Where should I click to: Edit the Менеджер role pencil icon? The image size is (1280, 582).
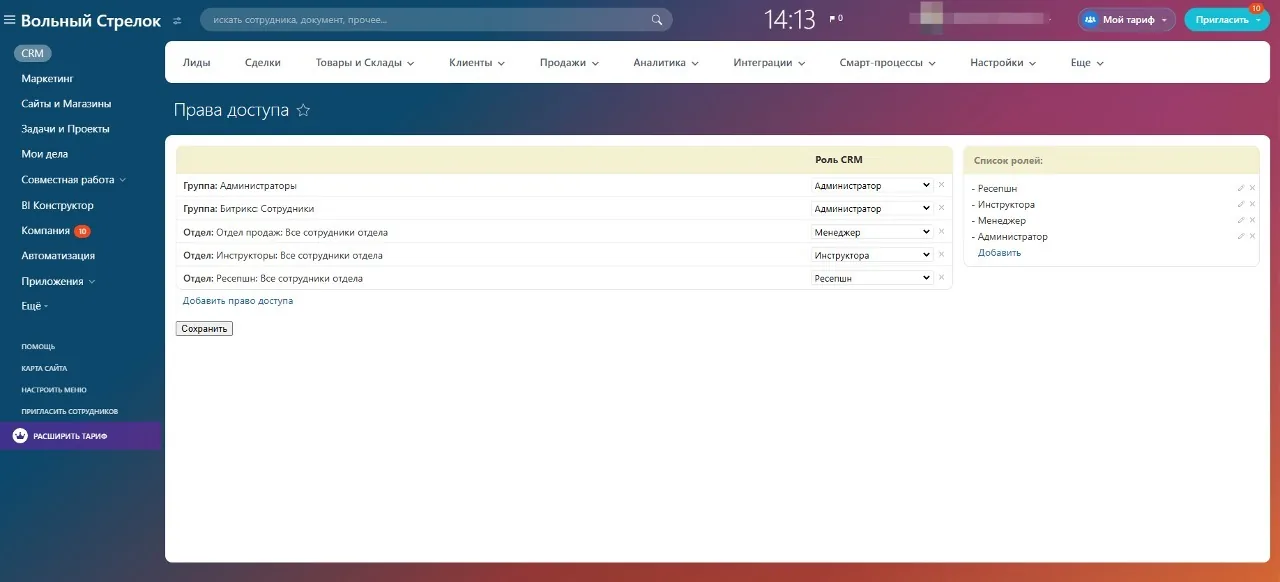(1241, 220)
